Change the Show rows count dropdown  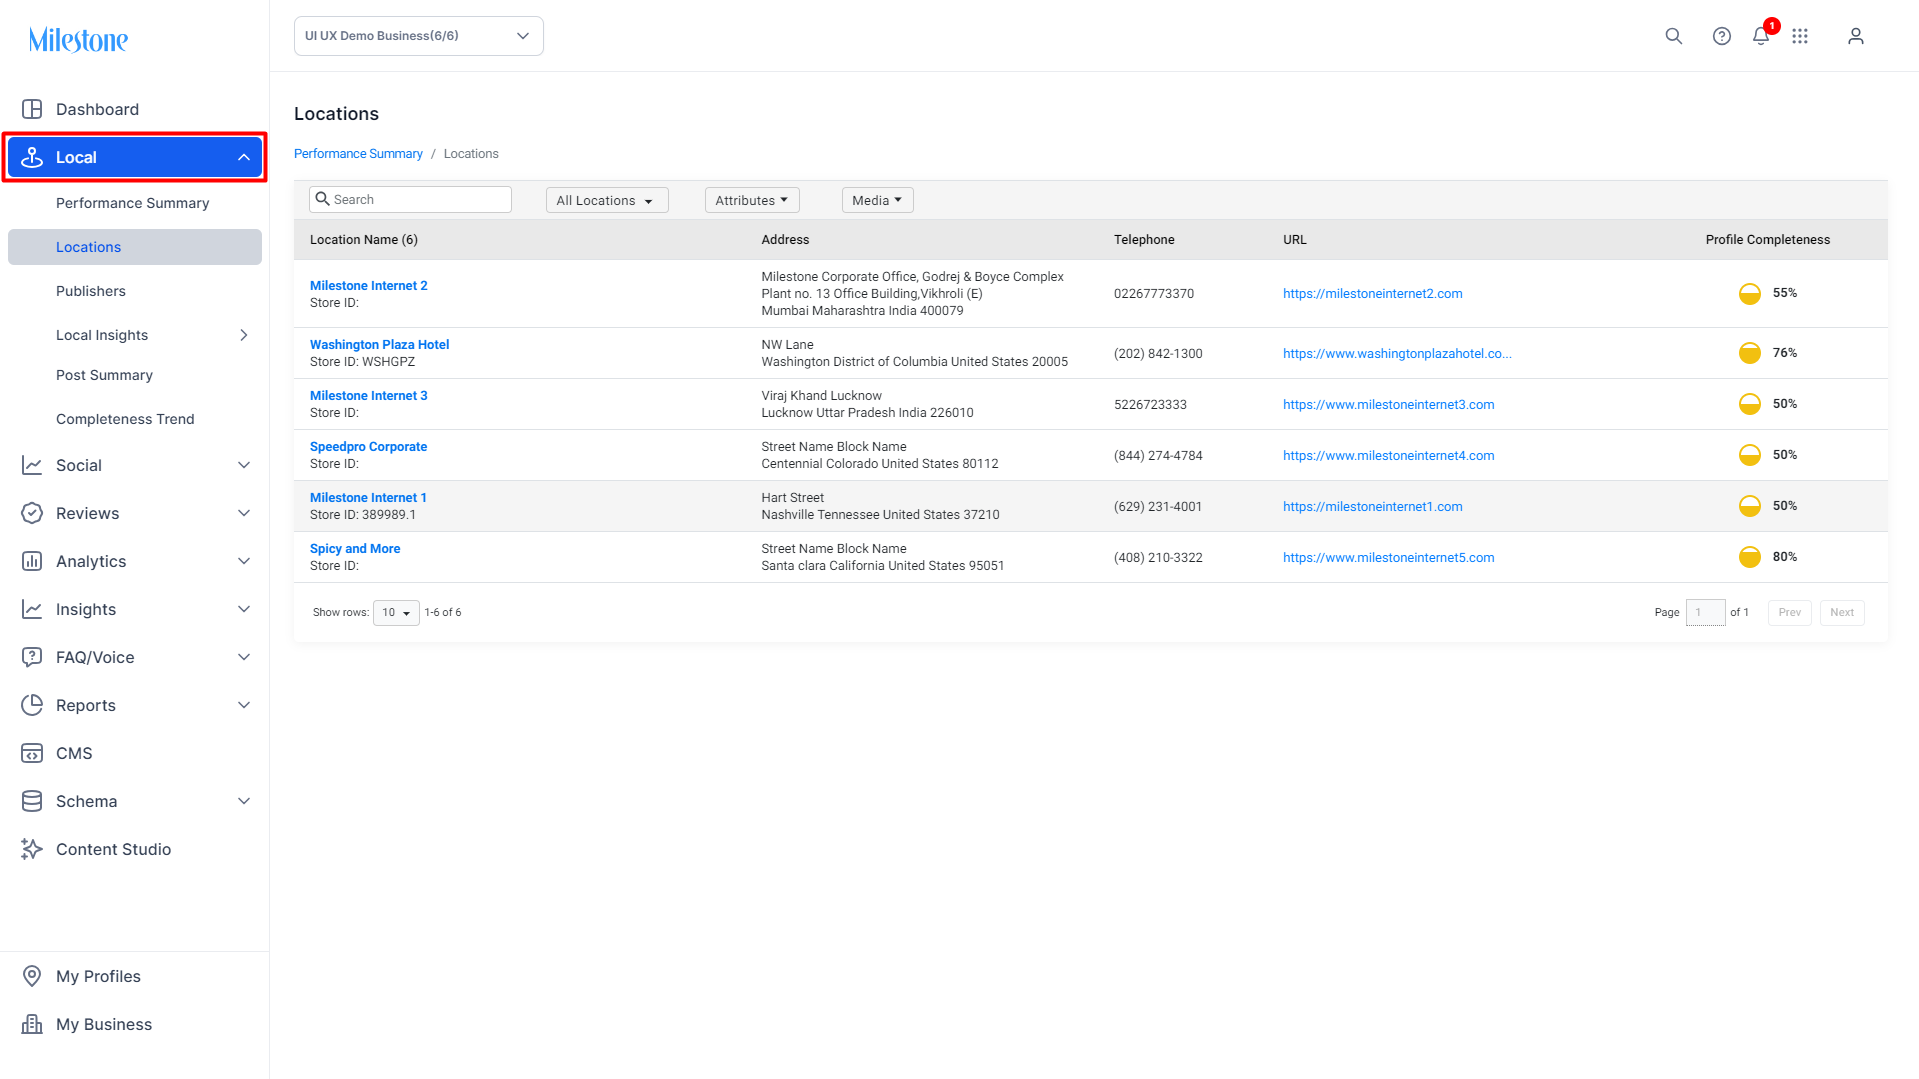tap(396, 613)
